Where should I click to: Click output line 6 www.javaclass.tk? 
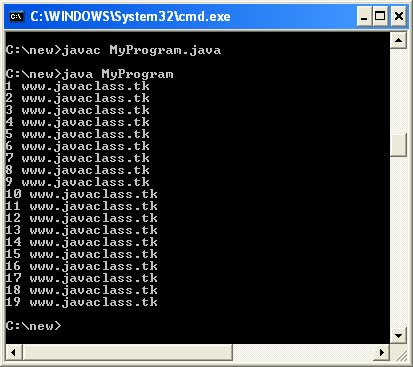pyautogui.click(x=78, y=146)
